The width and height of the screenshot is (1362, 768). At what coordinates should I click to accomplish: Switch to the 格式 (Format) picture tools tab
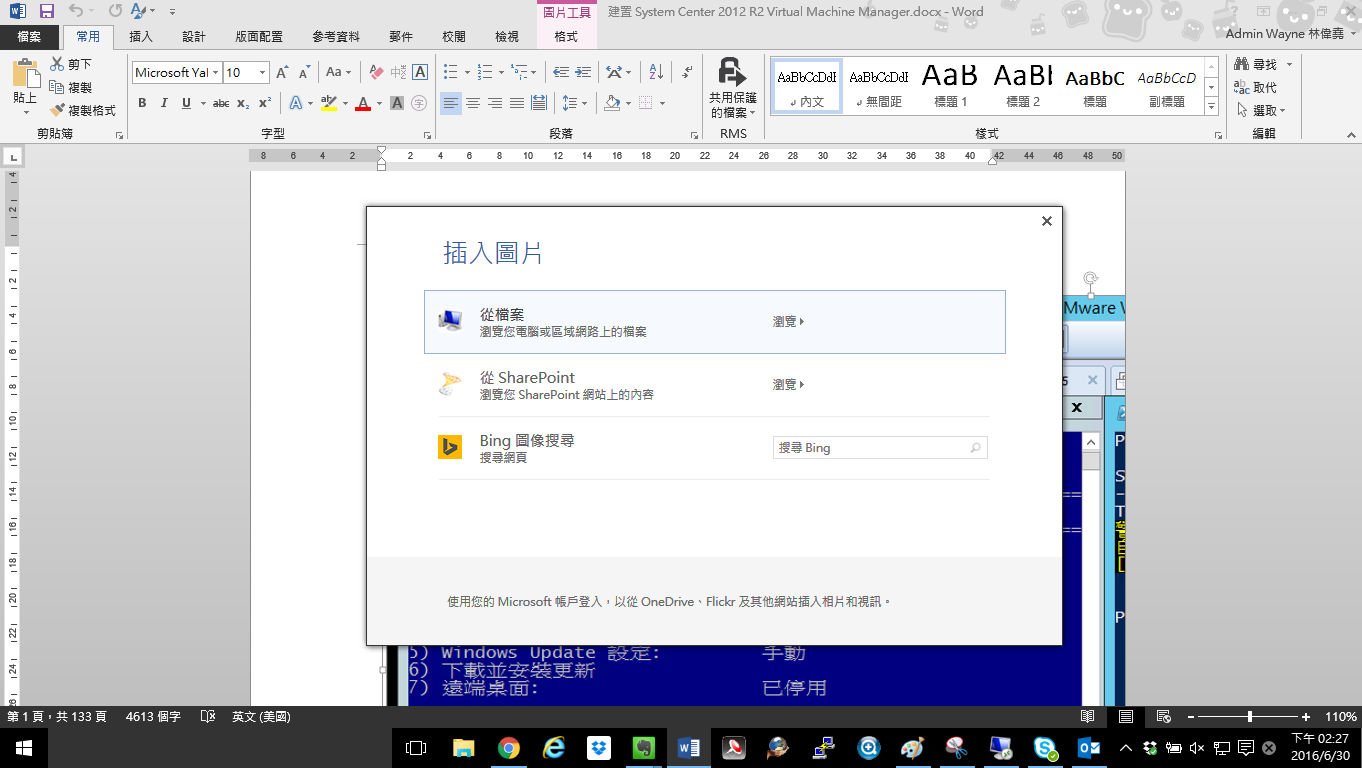[x=566, y=37]
